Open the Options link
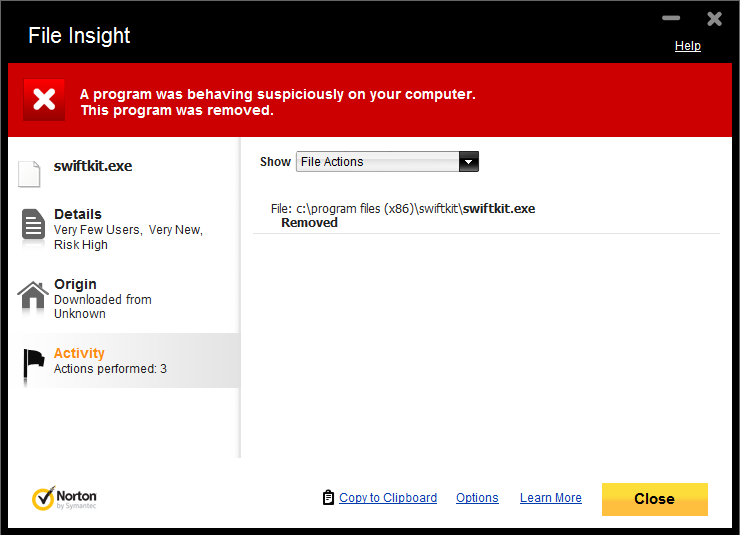 point(477,498)
